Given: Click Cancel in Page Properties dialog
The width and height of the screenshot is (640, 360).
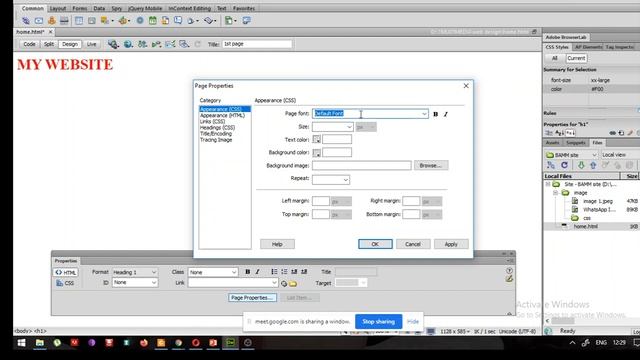Looking at the screenshot, I should click(x=413, y=244).
